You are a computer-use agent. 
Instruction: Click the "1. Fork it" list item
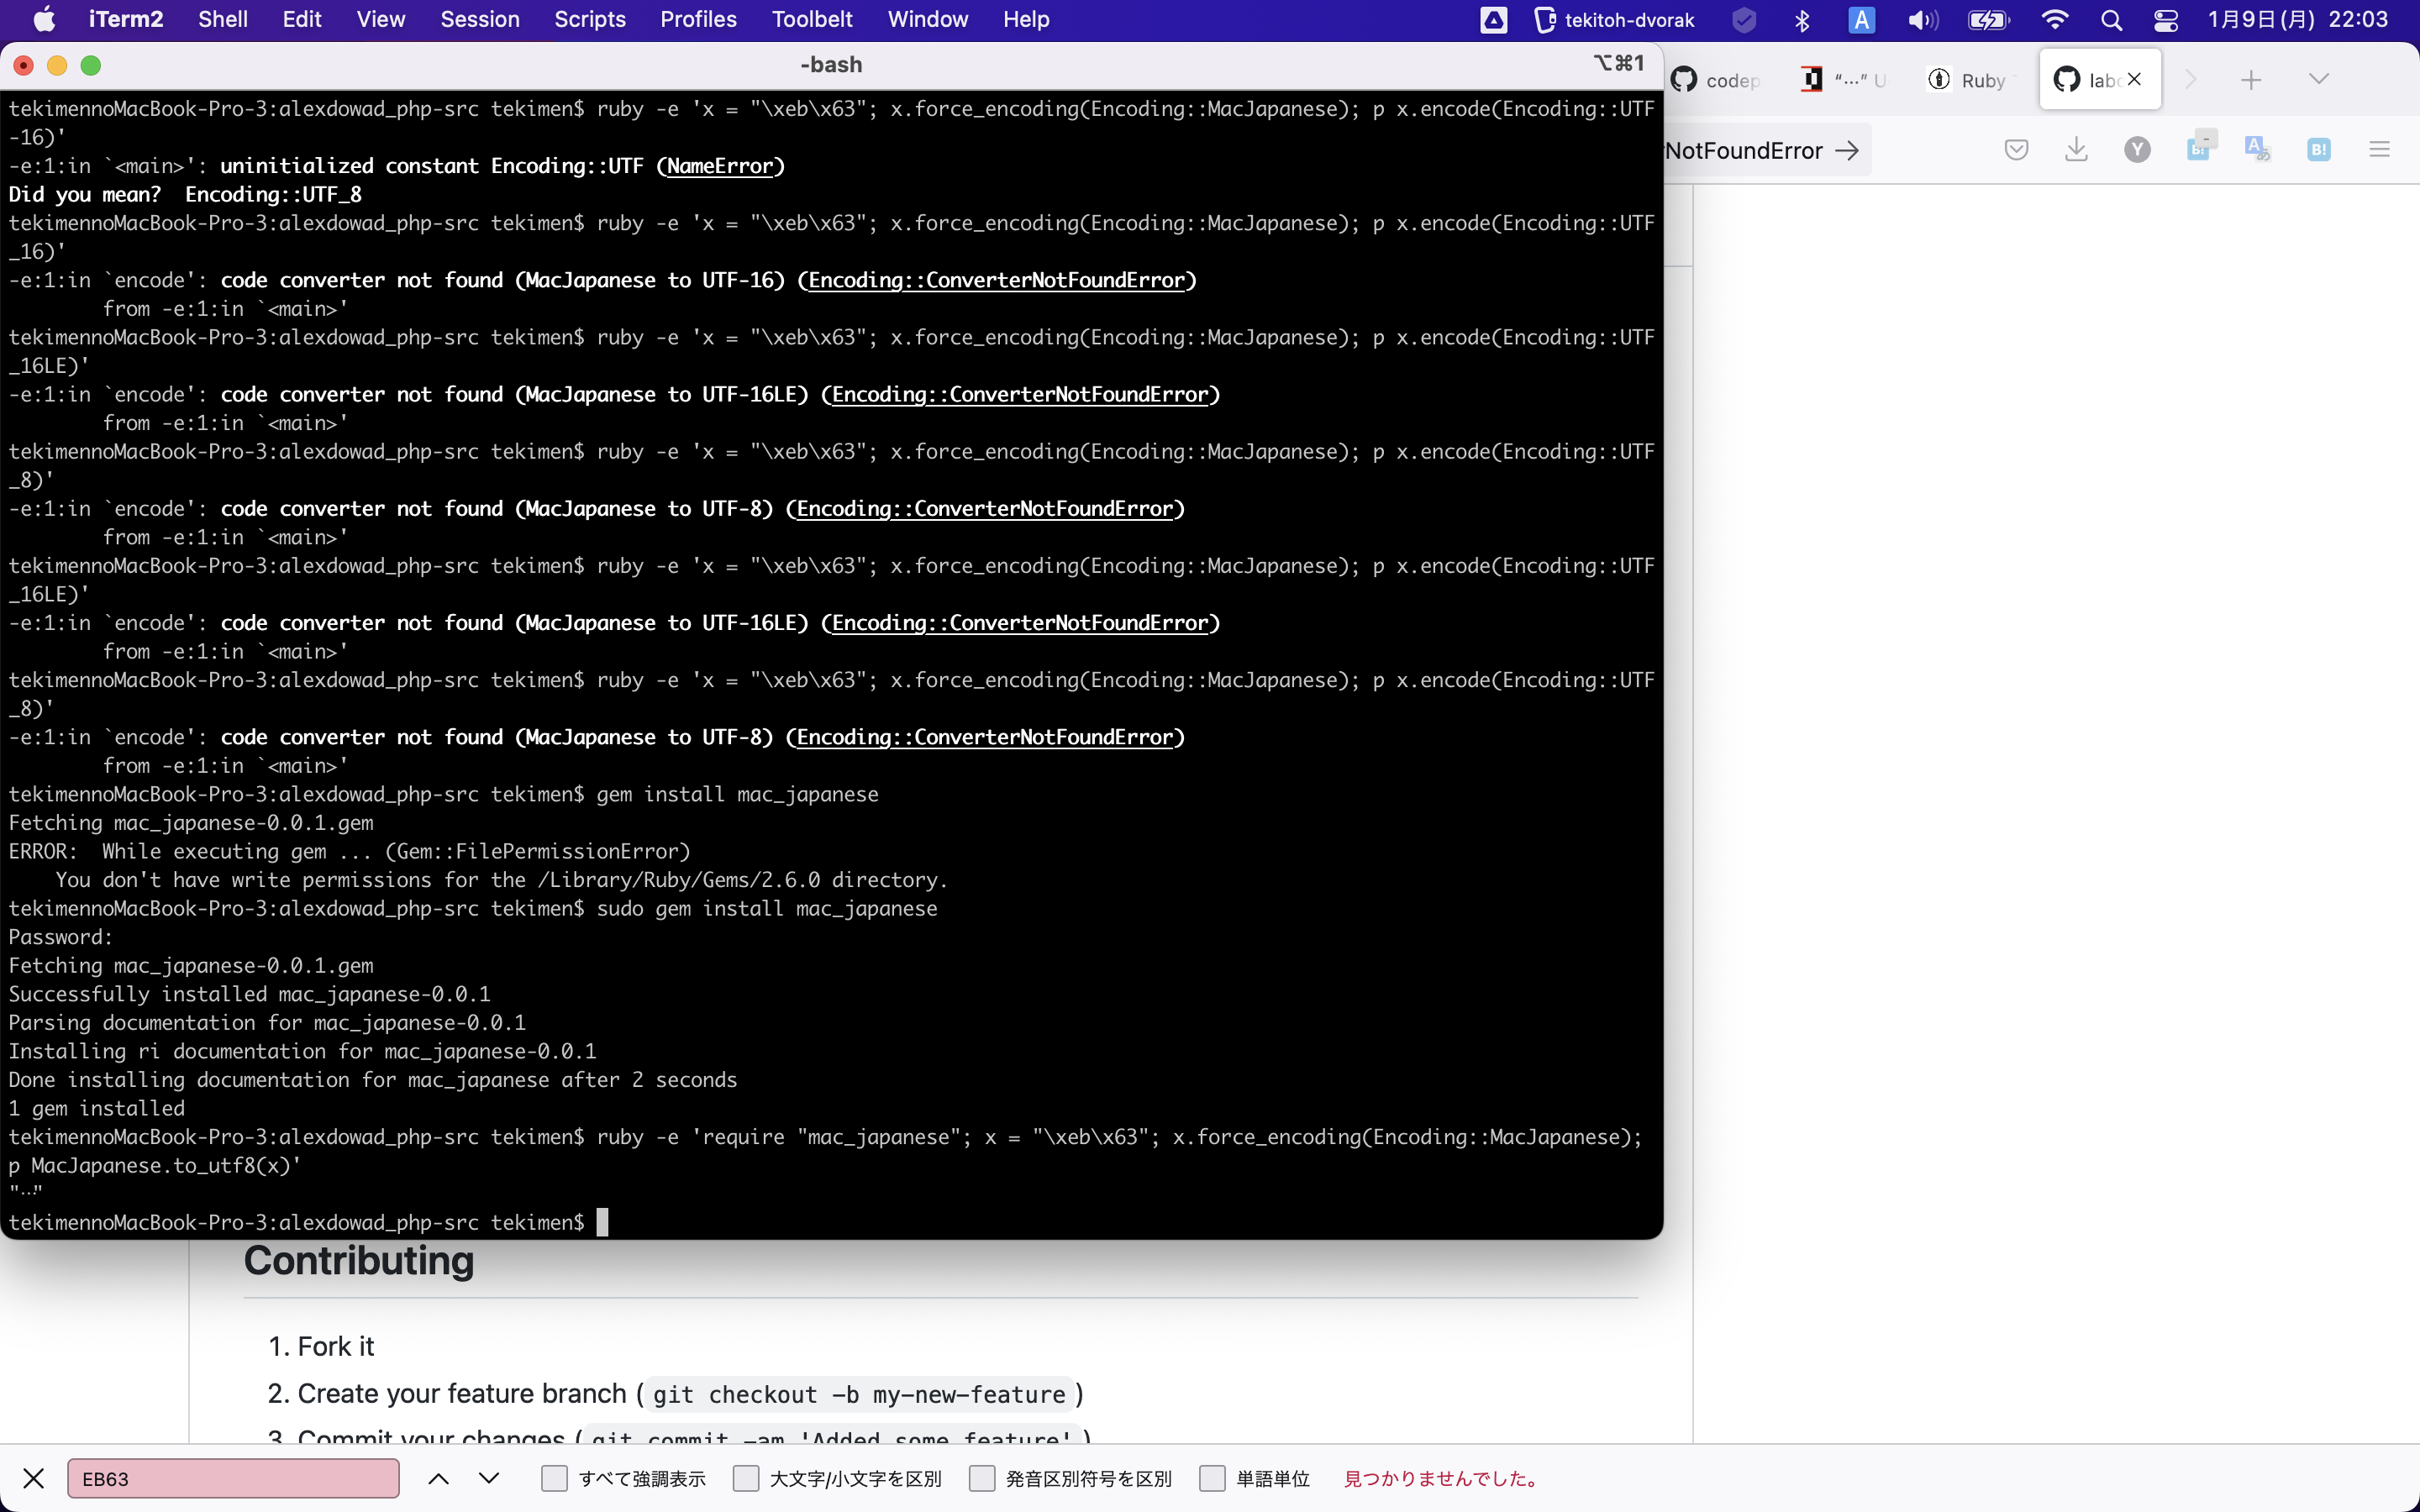click(321, 1346)
